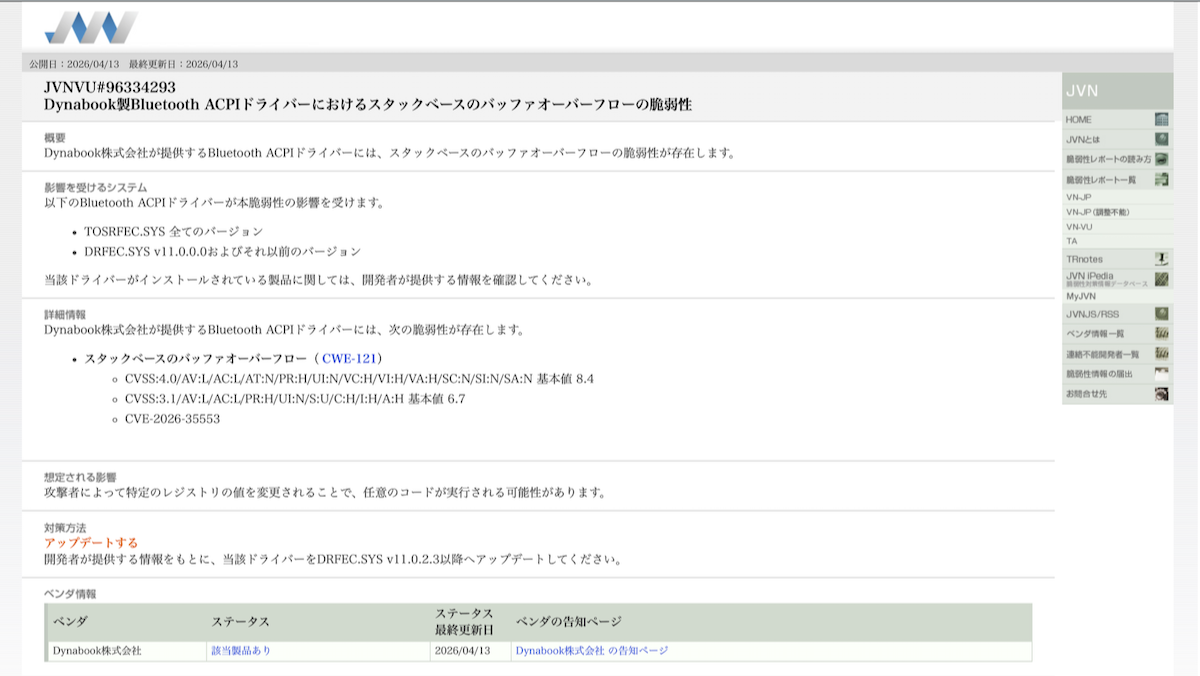Select VN-JP in the sidebar menu
Image resolution: width=1200 pixels, height=676 pixels.
[1080, 197]
